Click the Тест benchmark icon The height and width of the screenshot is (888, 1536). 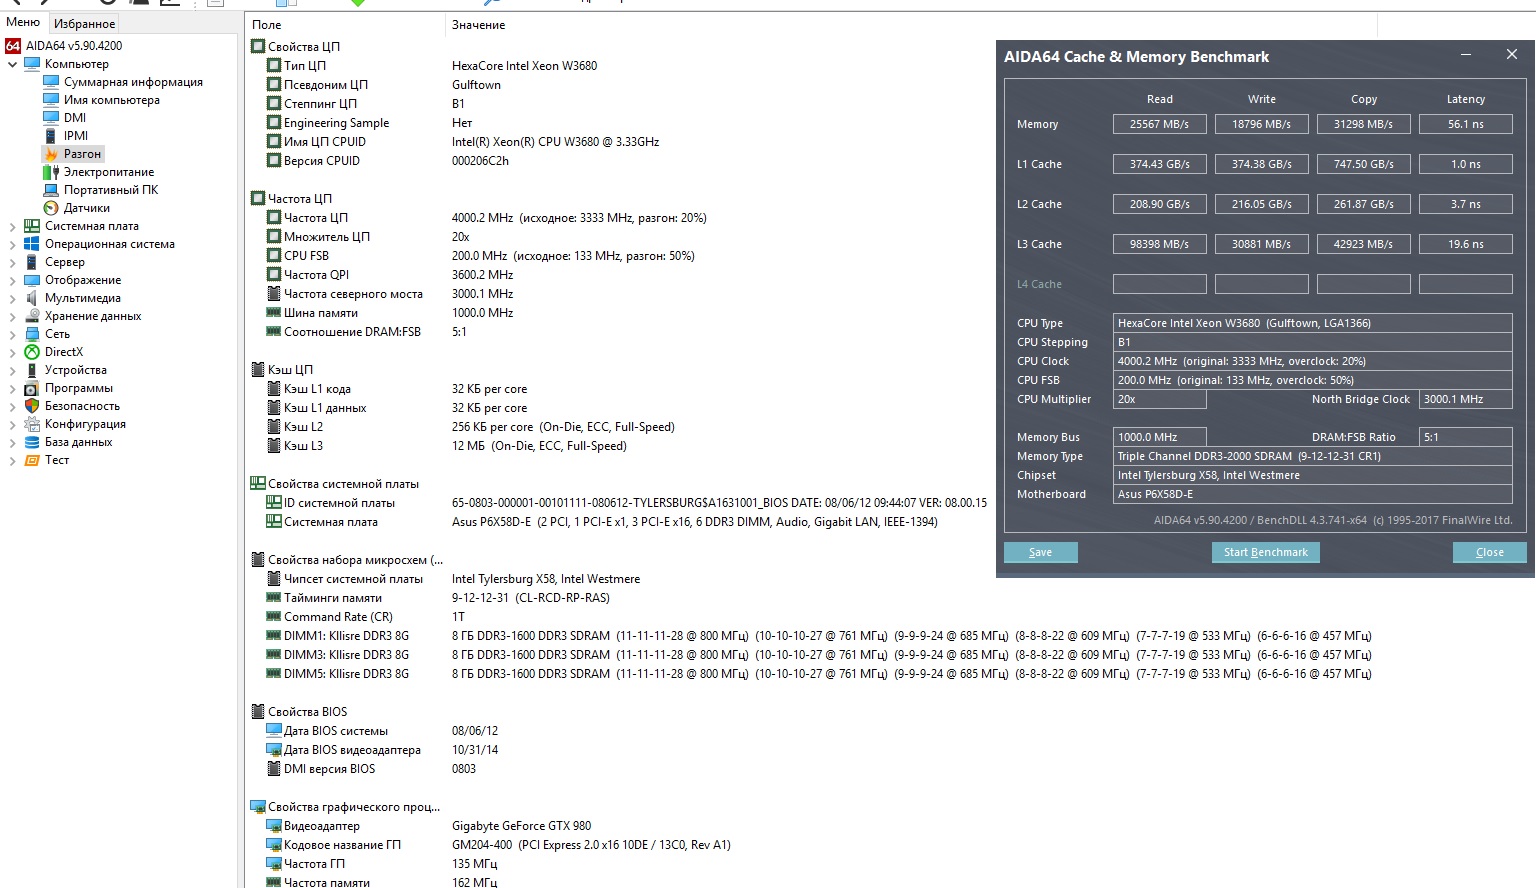[x=32, y=460]
